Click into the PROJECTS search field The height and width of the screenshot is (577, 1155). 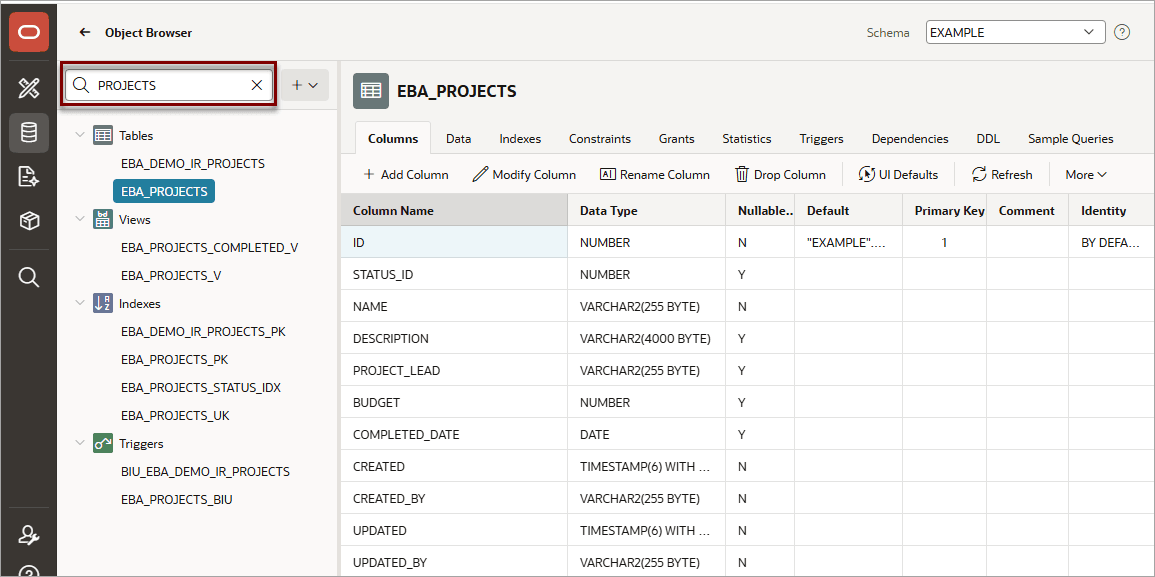[x=169, y=85]
